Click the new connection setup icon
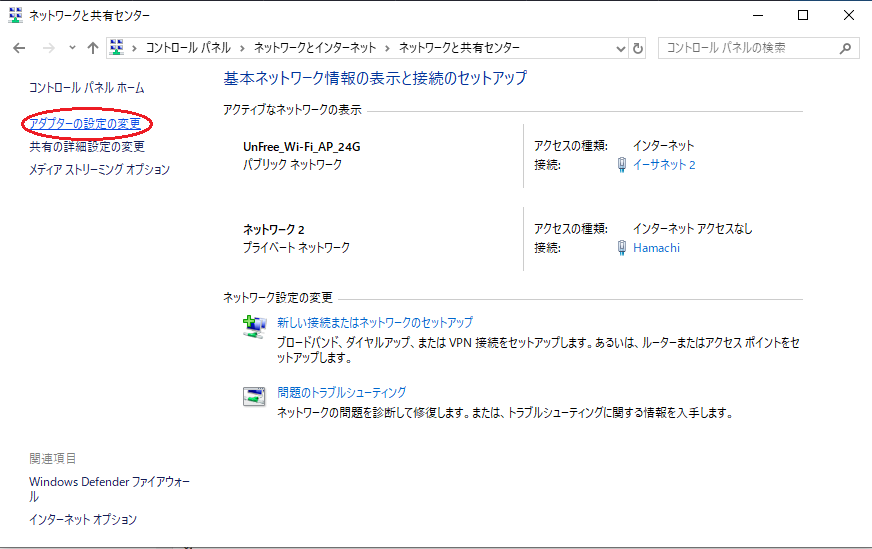The width and height of the screenshot is (872, 549). click(x=254, y=327)
